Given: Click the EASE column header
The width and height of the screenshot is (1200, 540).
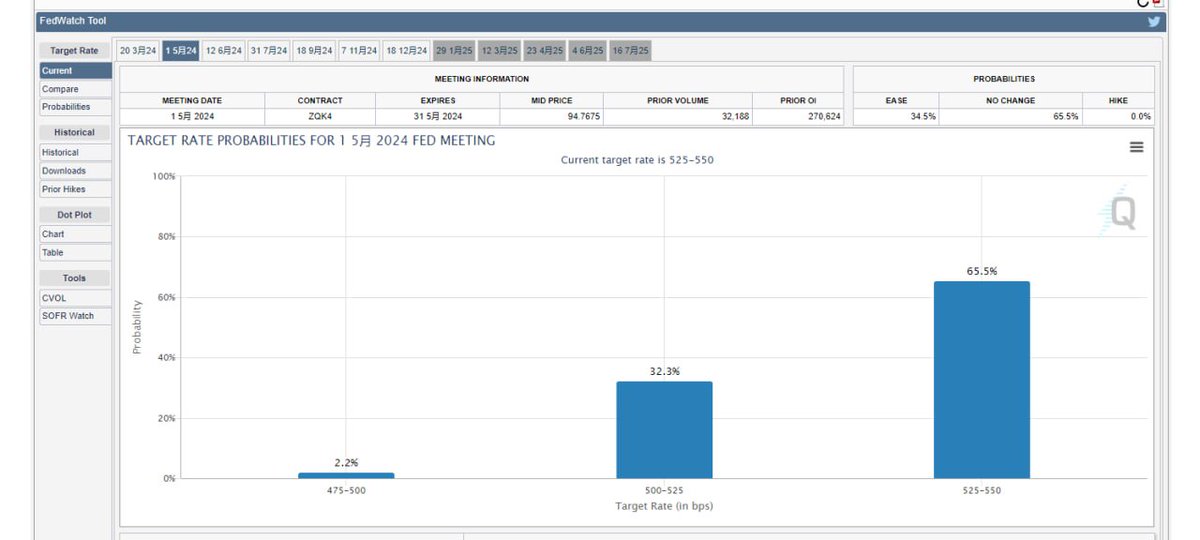Looking at the screenshot, I should pos(897,101).
